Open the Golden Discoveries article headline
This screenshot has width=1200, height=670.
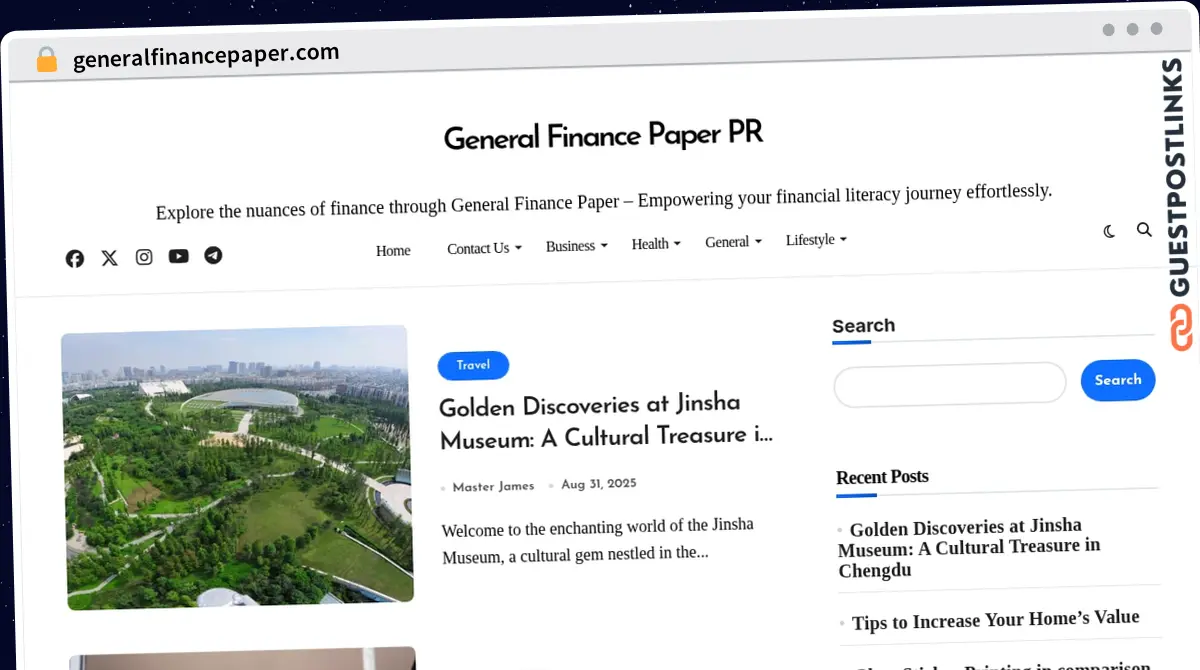coord(604,421)
